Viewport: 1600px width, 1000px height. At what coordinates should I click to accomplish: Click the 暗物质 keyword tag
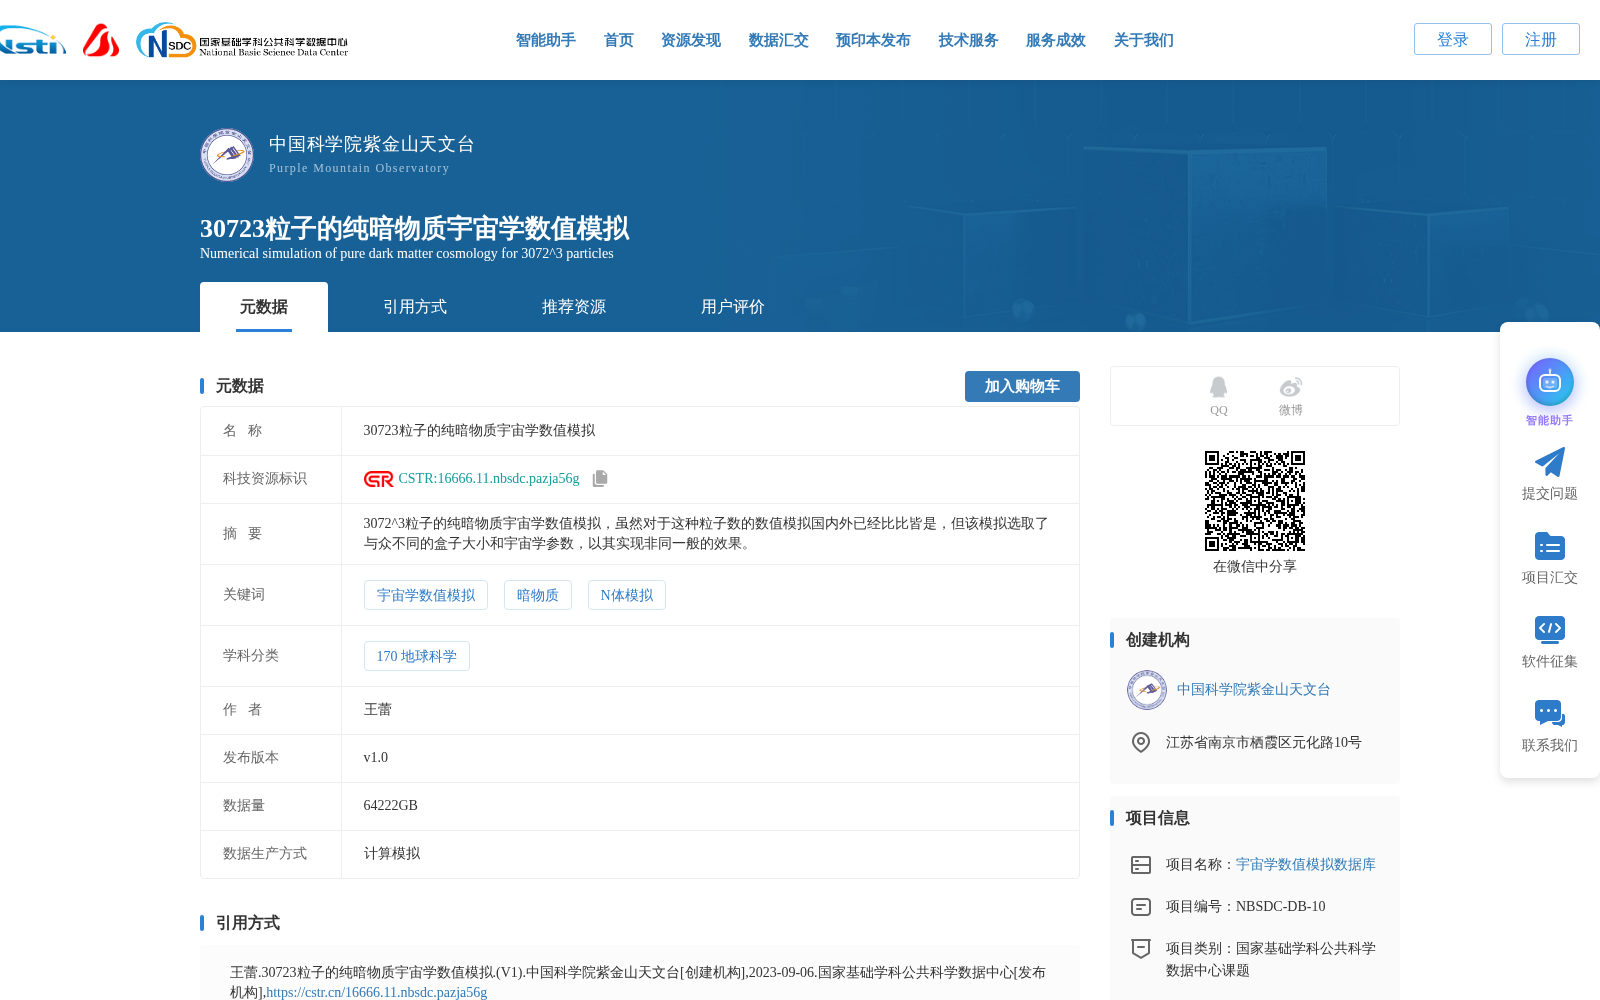(x=538, y=595)
